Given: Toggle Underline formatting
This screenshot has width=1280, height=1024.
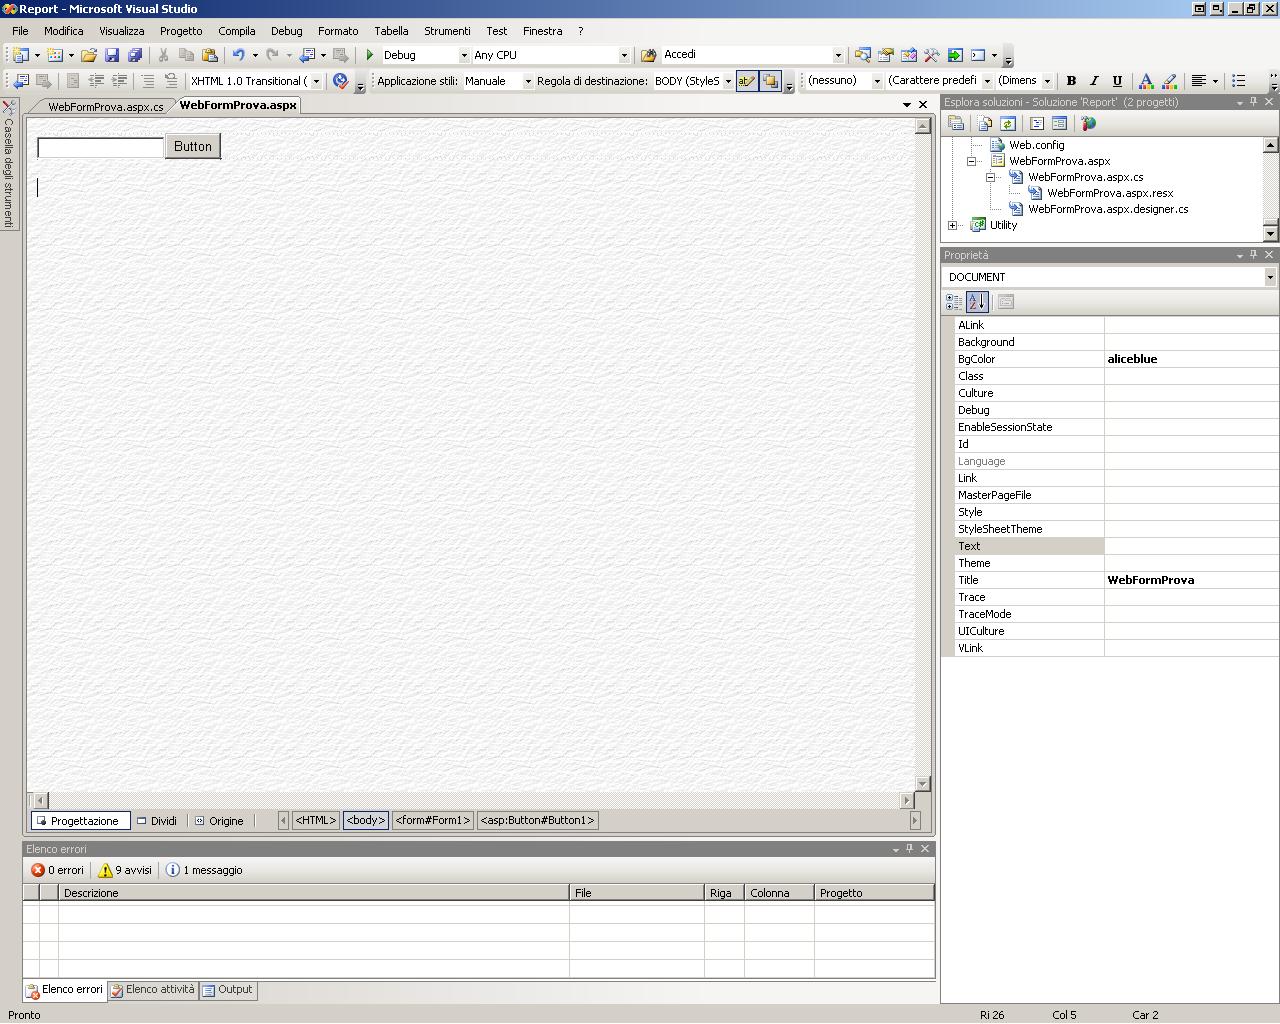Looking at the screenshot, I should pos(1117,81).
